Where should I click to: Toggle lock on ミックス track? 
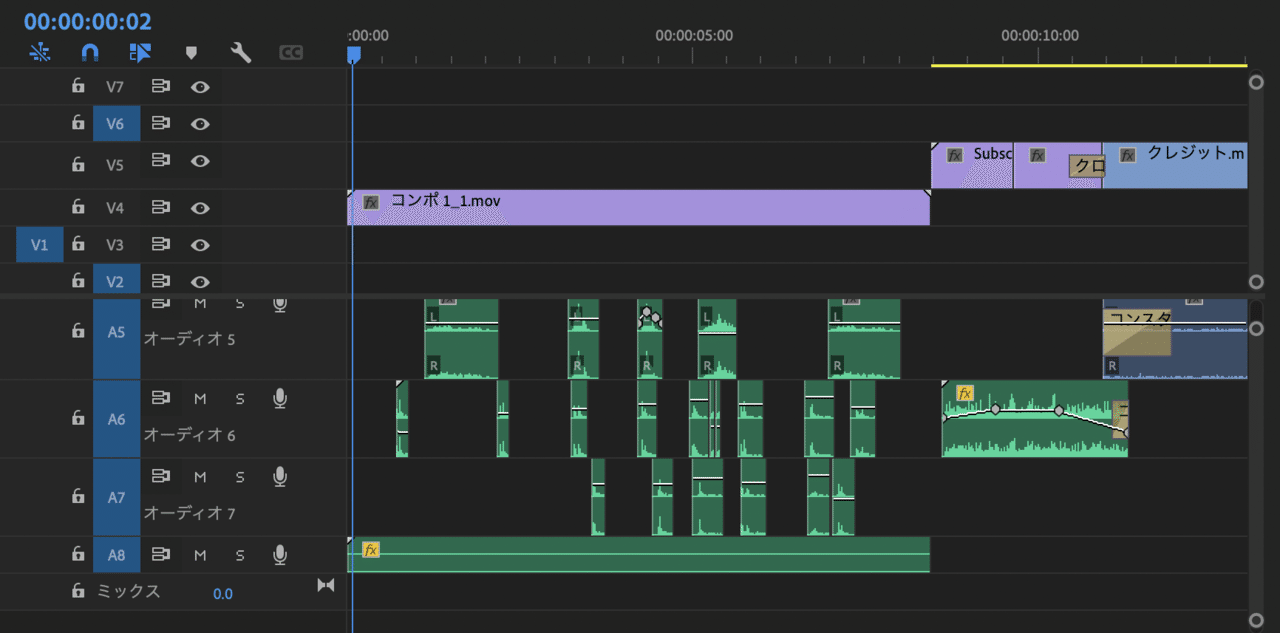78,591
